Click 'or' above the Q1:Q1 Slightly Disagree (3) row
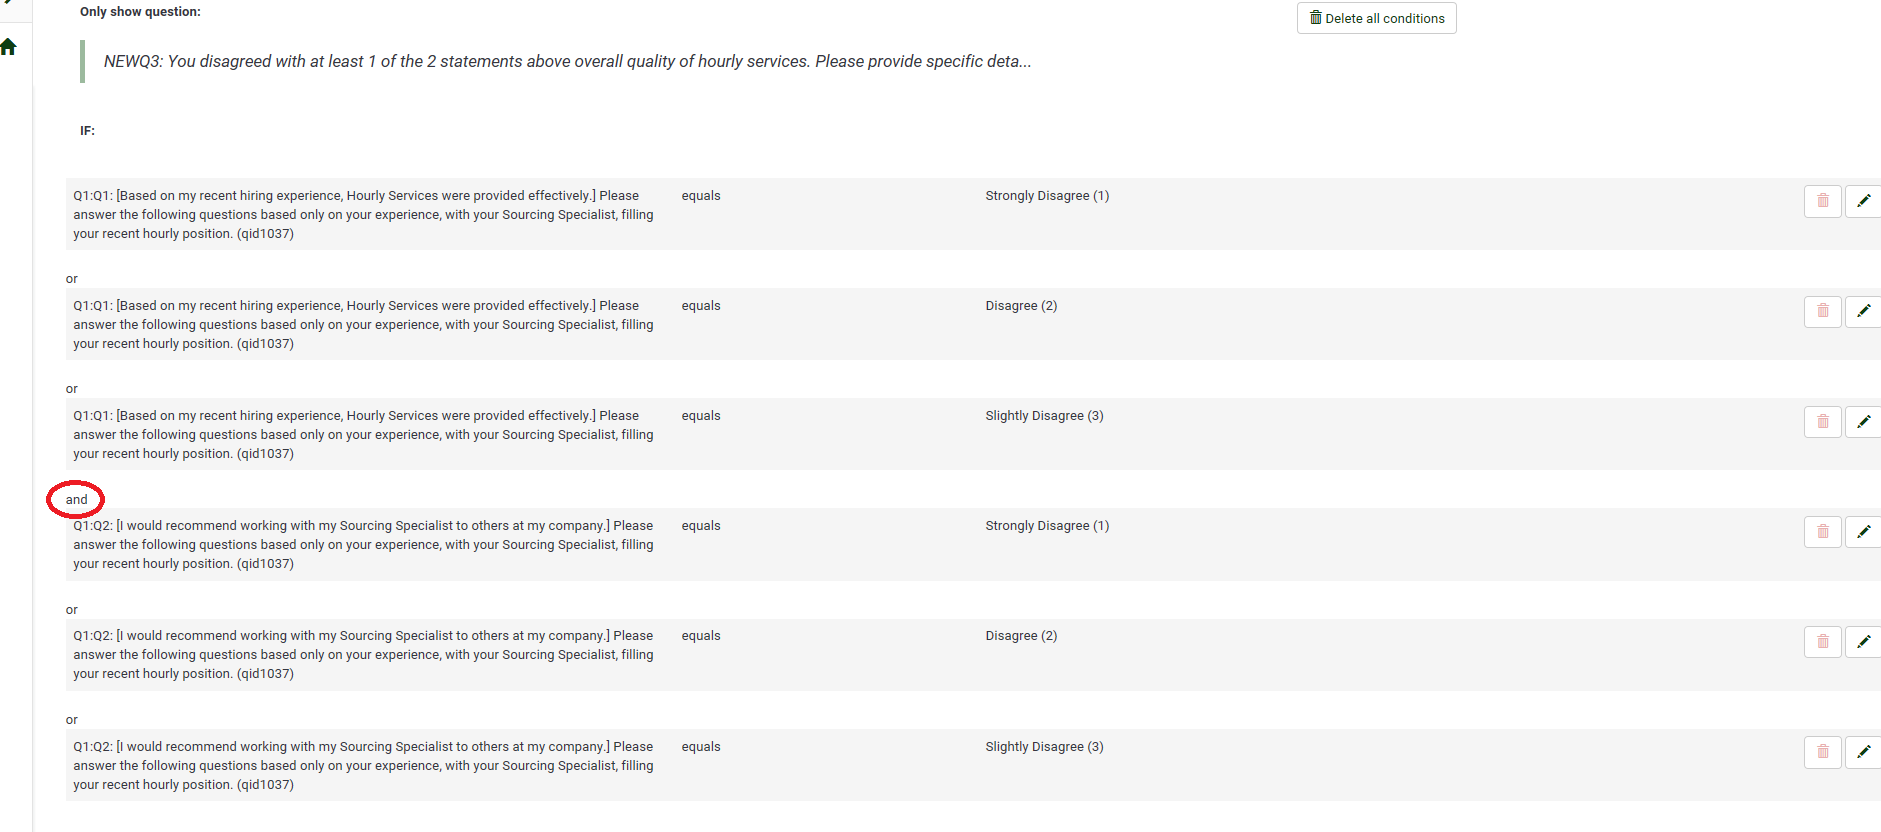Viewport: 1881px width, 832px height. click(72, 389)
